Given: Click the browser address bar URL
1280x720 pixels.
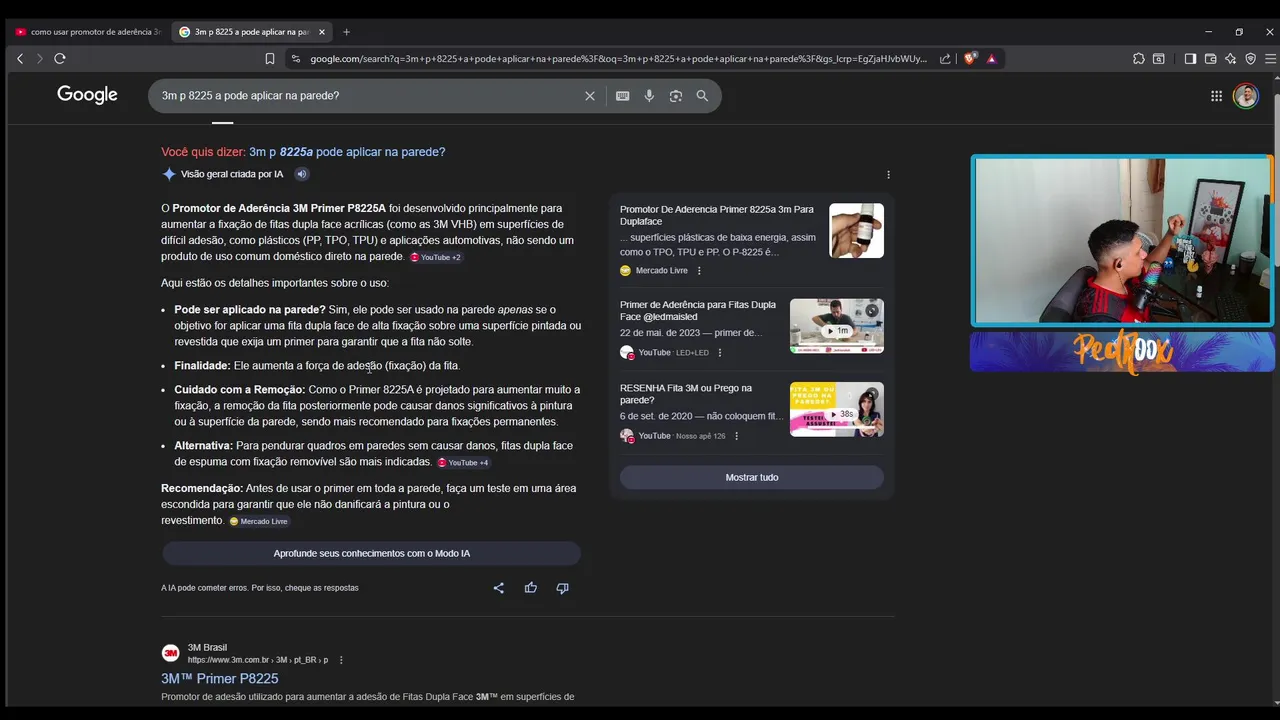Looking at the screenshot, I should pos(618,59).
